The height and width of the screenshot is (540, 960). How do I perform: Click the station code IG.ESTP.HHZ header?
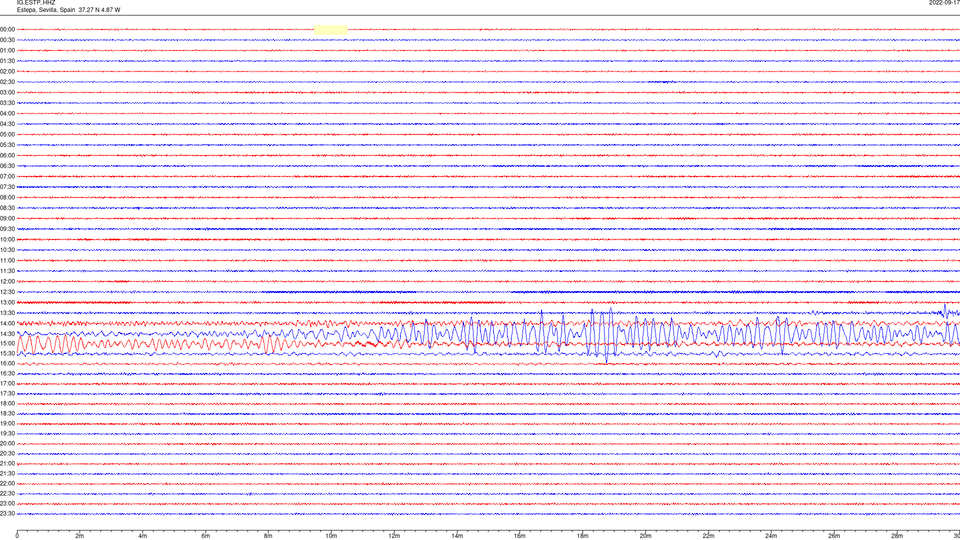[x=36, y=3]
